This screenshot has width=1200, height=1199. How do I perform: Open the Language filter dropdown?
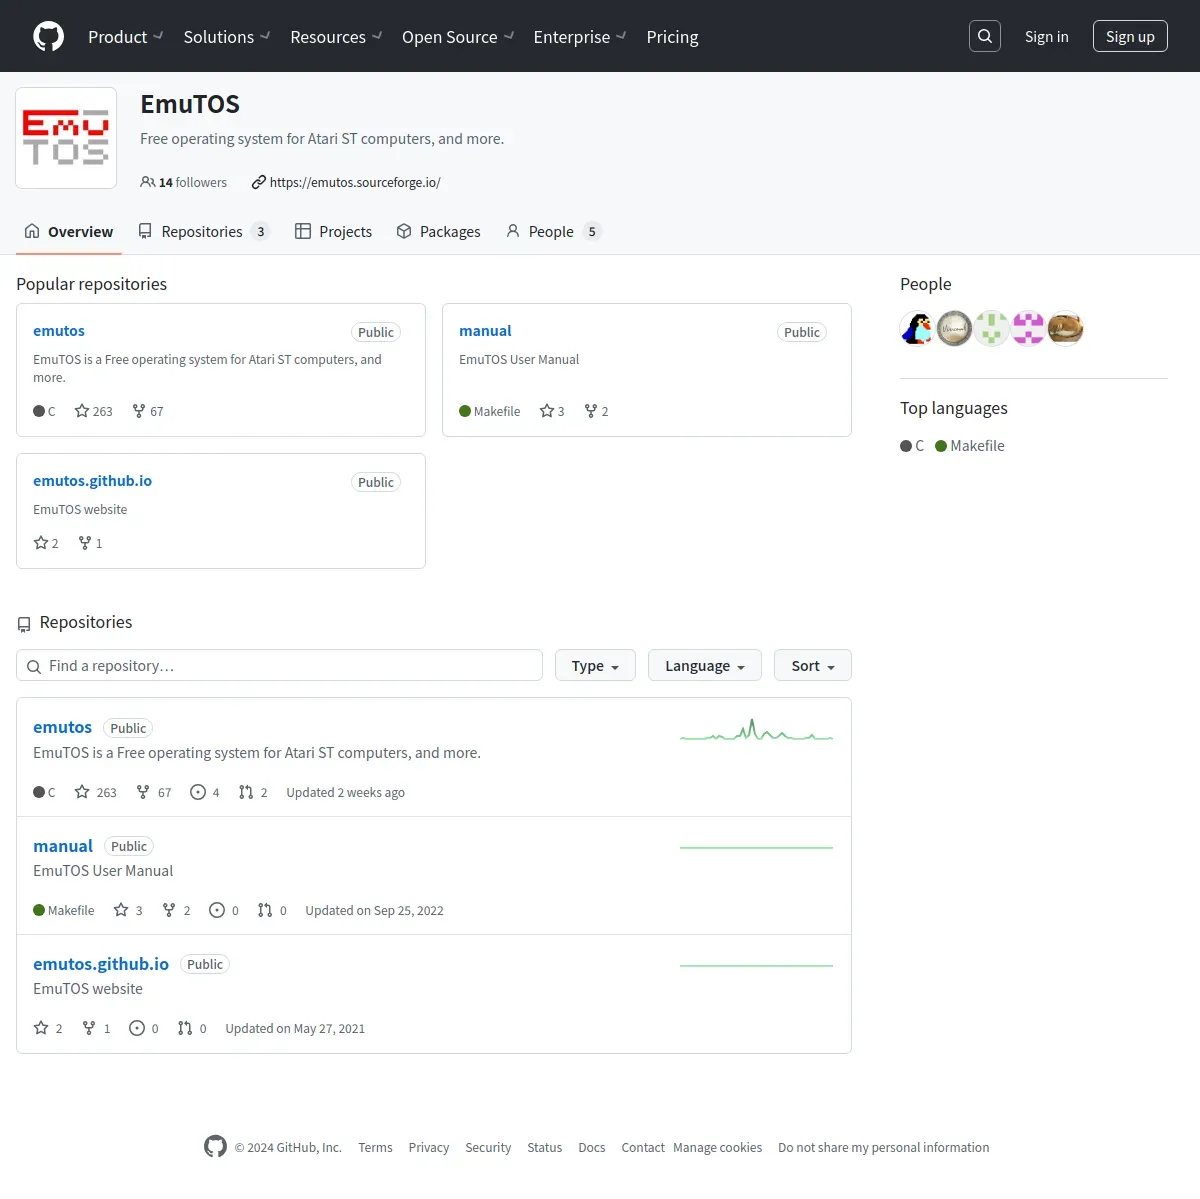coord(705,666)
